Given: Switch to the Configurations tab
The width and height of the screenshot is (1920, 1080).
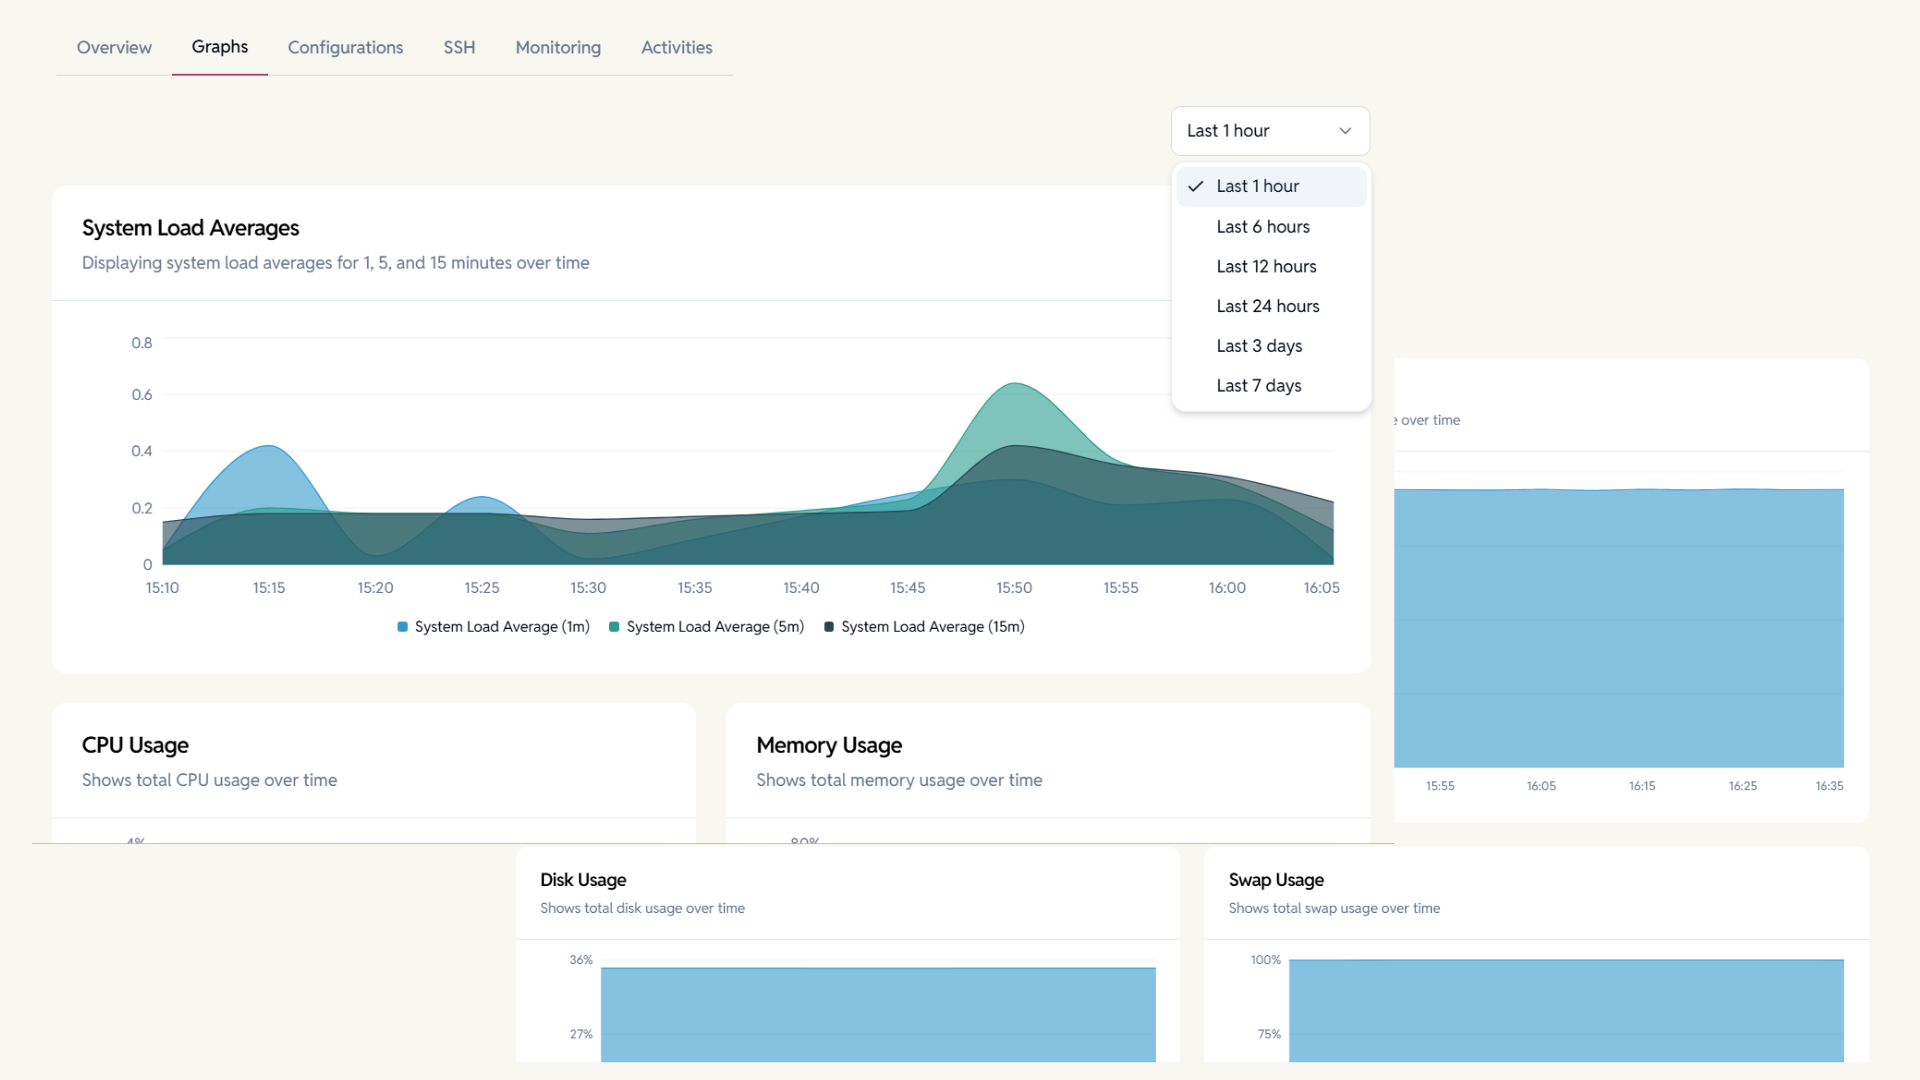Looking at the screenshot, I should [x=345, y=47].
